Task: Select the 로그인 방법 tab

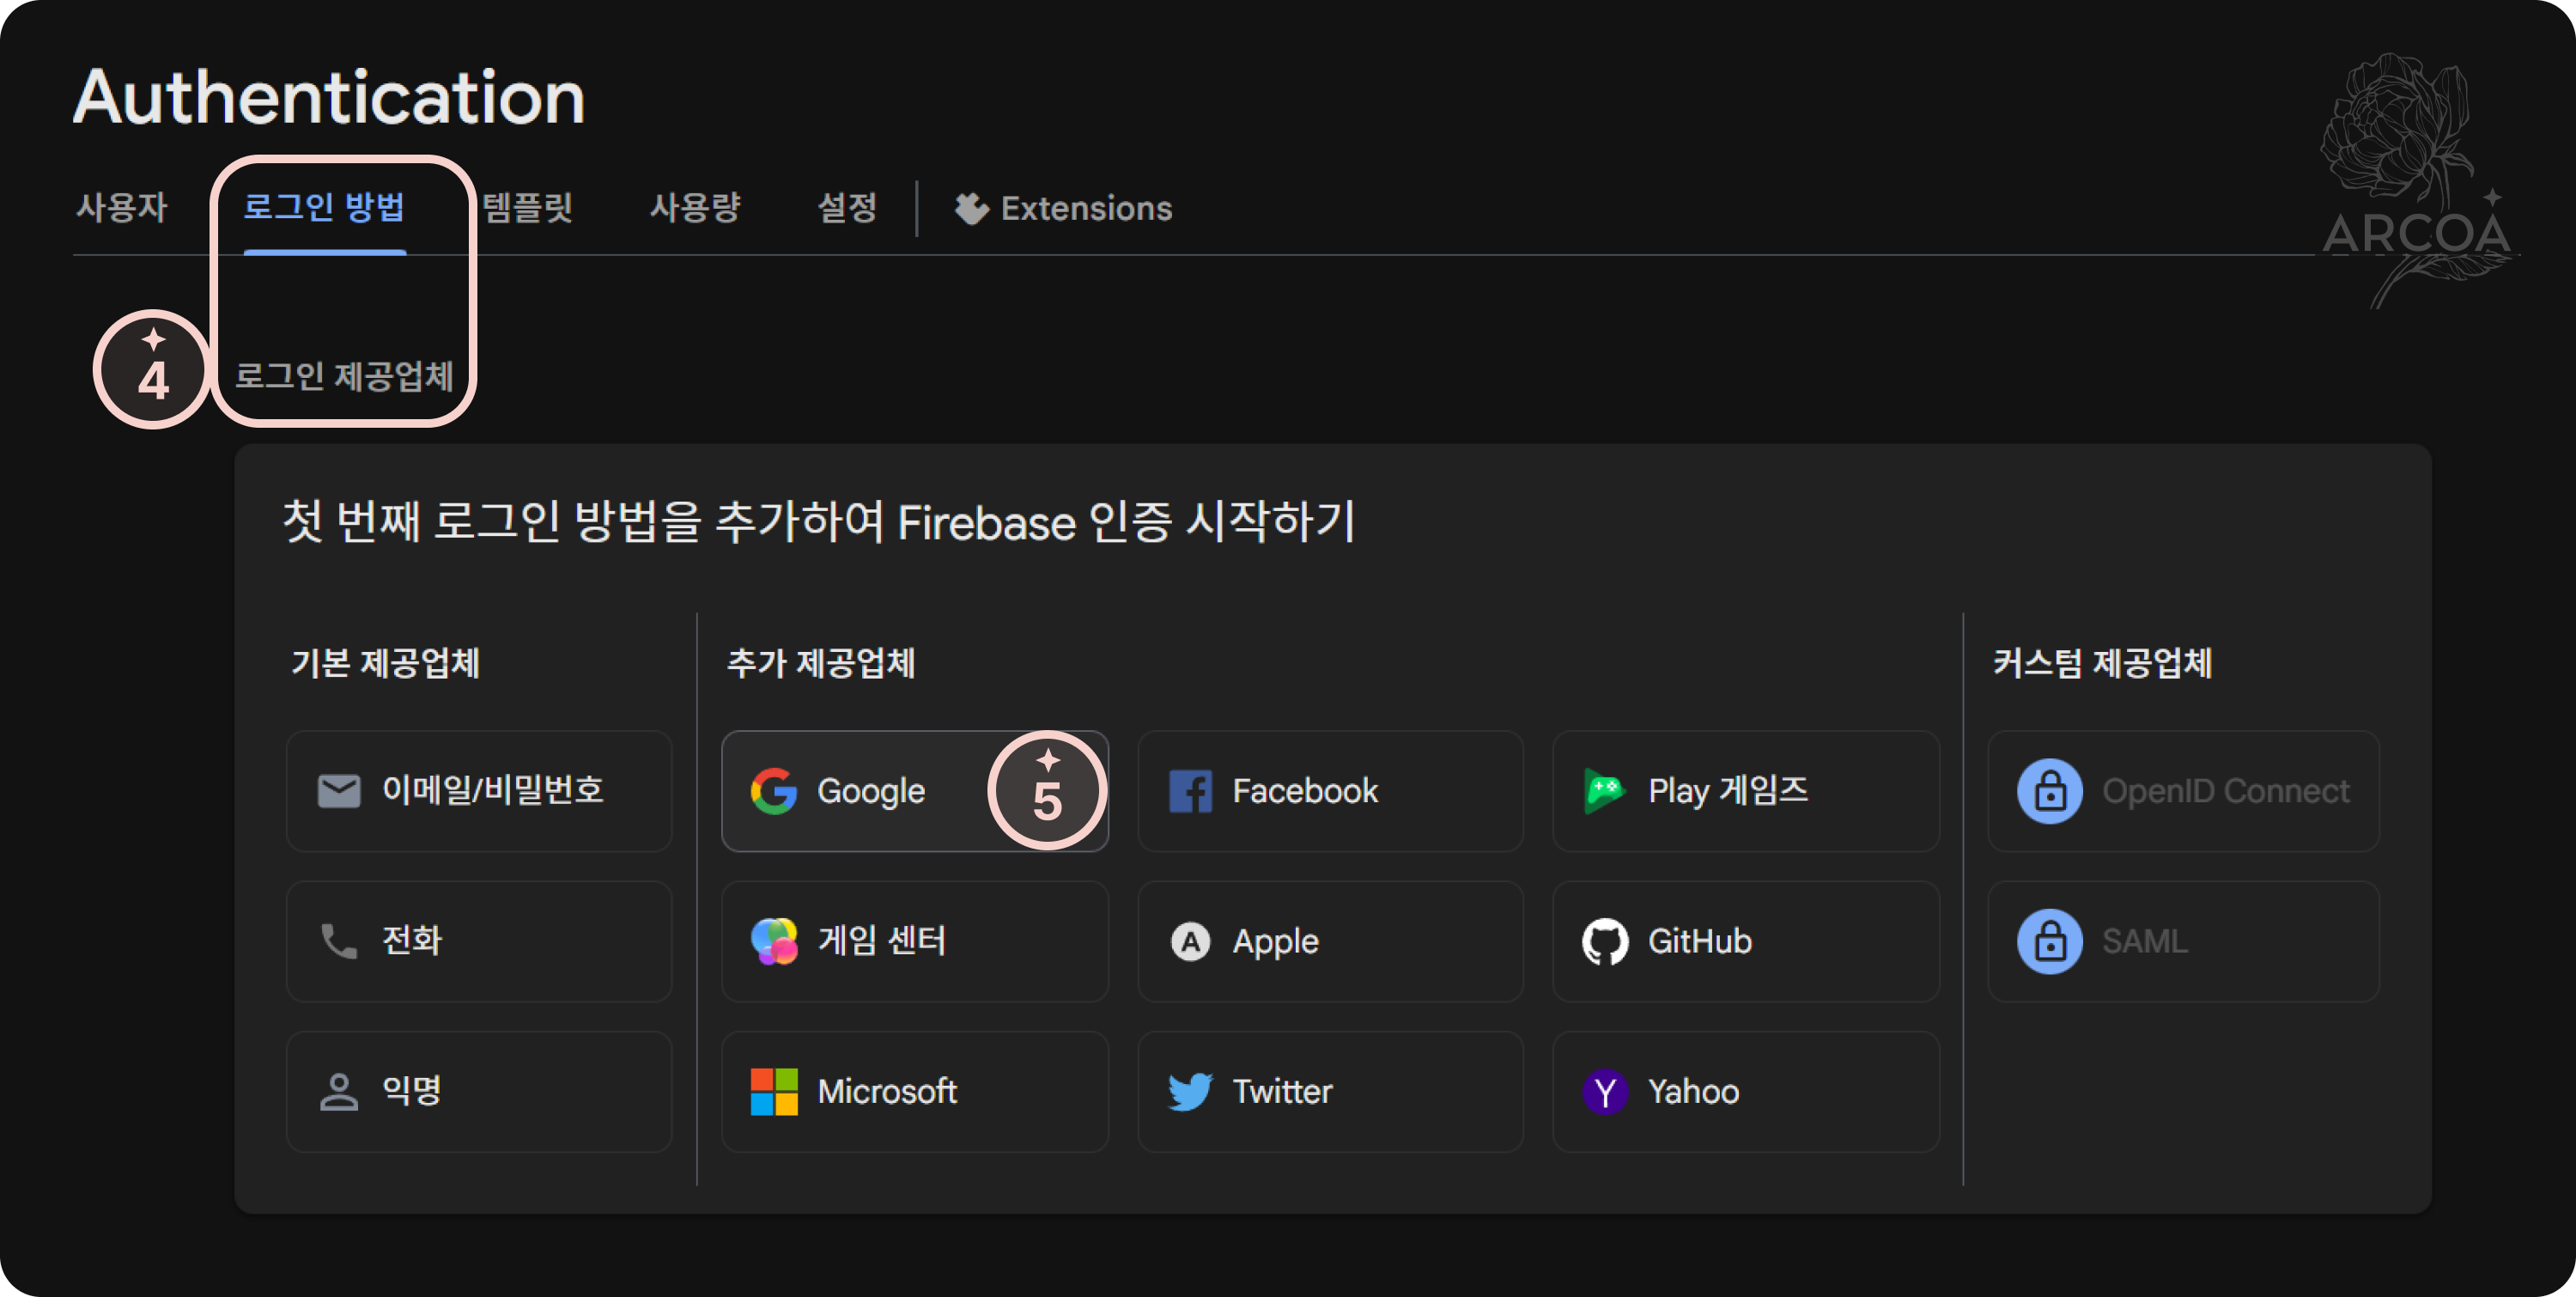Action: 324,208
